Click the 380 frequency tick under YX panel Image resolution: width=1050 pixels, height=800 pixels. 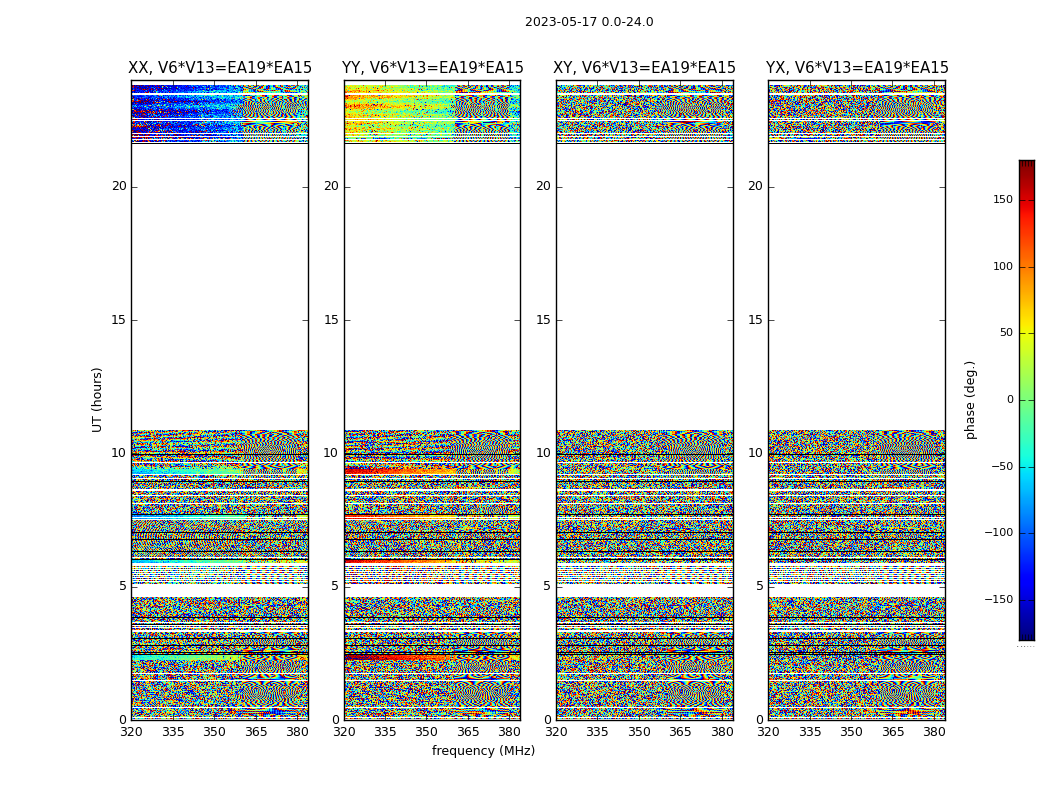point(934,732)
